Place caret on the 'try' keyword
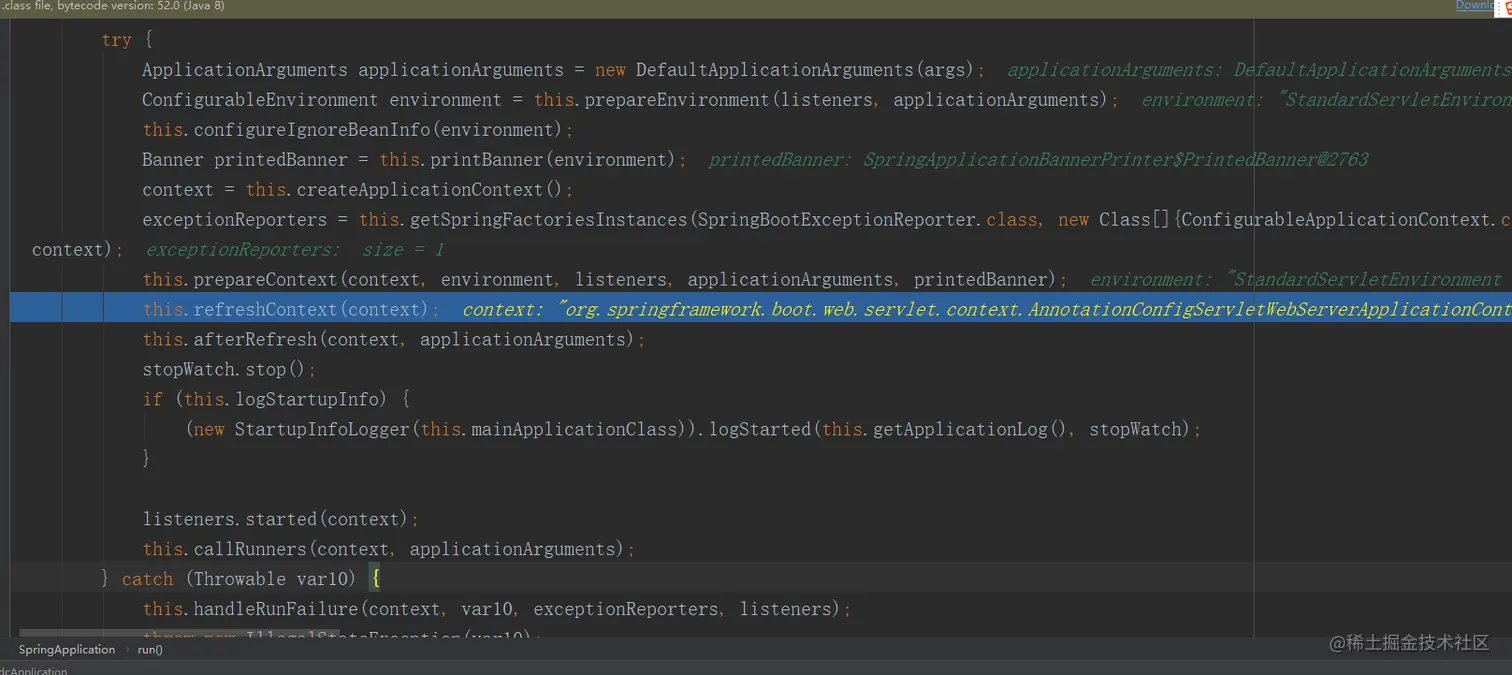This screenshot has width=1512, height=675. pyautogui.click(x=116, y=40)
